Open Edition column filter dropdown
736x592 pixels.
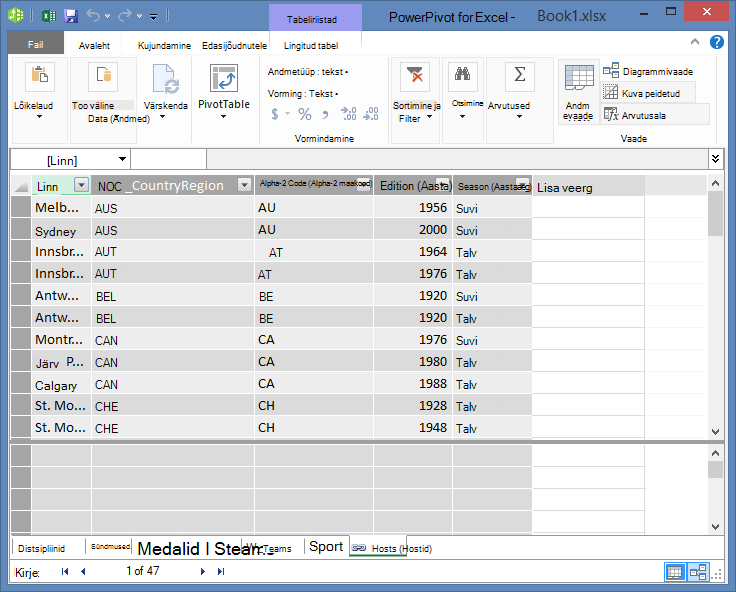(443, 184)
